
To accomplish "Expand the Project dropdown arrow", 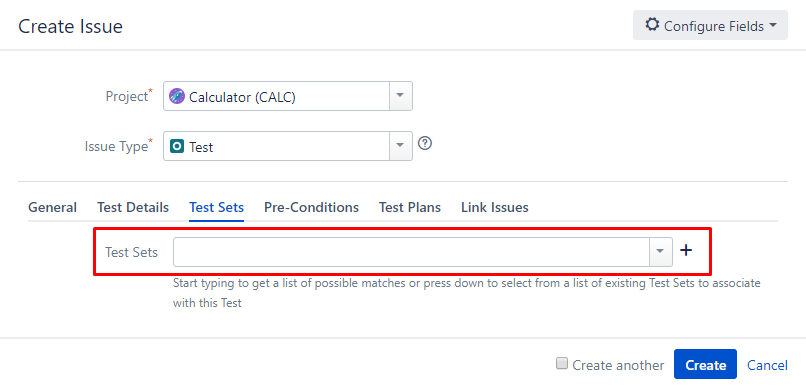I will pos(400,96).
